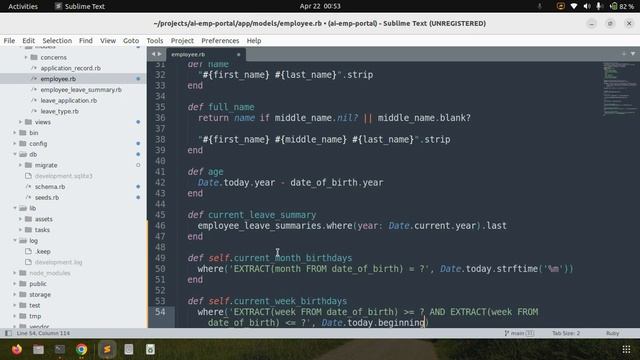Expand the assets folder arrow

coord(20,219)
